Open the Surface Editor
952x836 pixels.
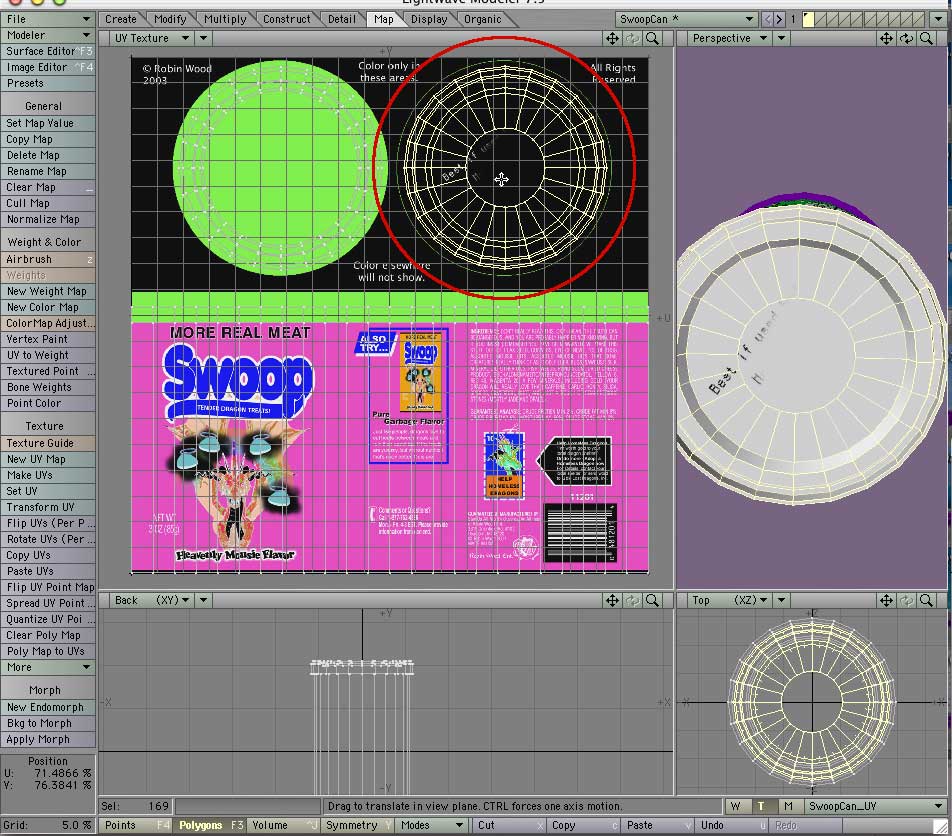[x=48, y=52]
